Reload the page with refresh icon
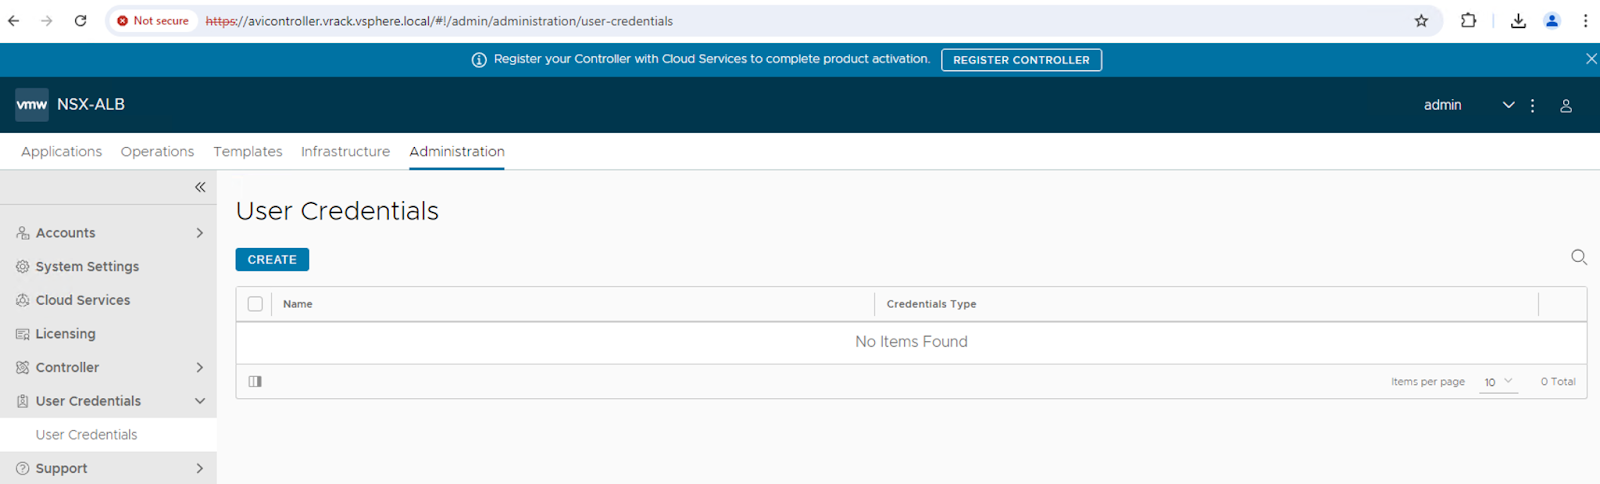 tap(81, 21)
